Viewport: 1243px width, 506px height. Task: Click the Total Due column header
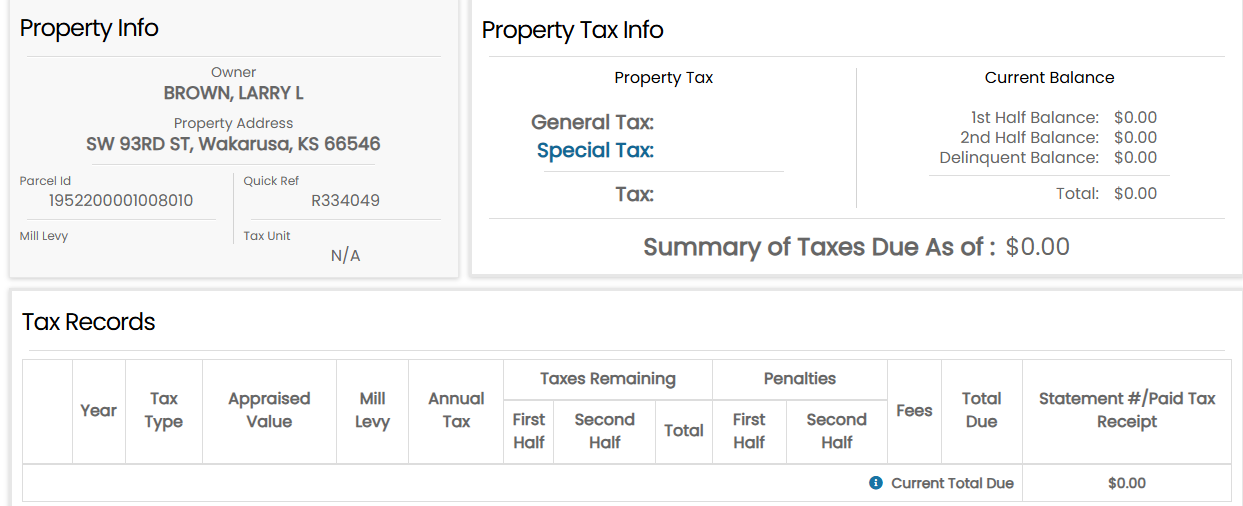point(981,410)
